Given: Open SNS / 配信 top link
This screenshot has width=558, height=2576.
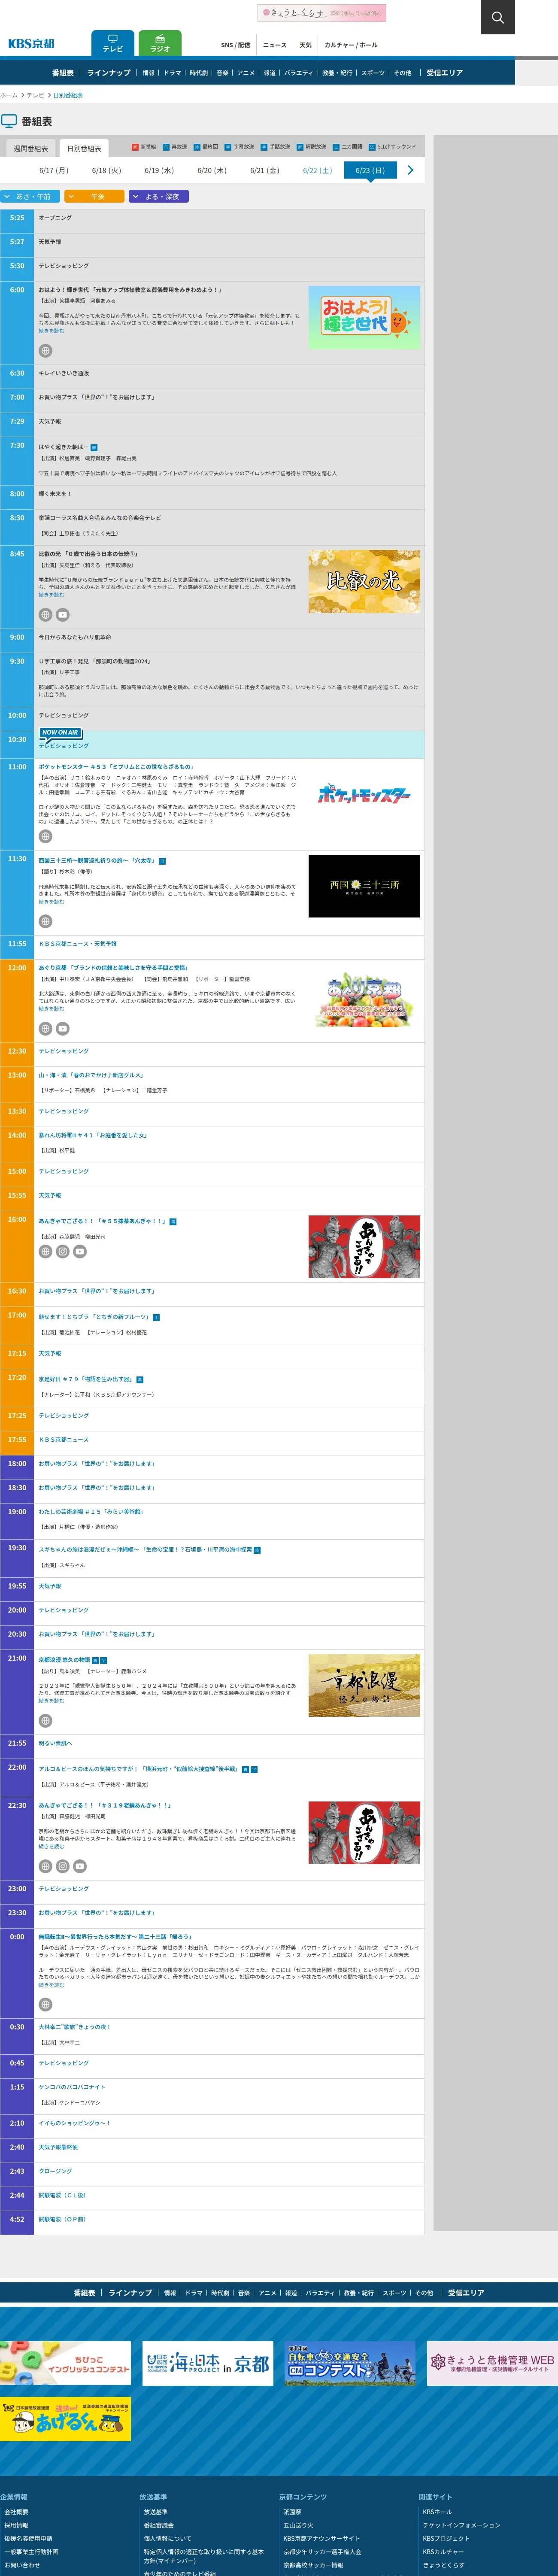Looking at the screenshot, I should (x=236, y=45).
